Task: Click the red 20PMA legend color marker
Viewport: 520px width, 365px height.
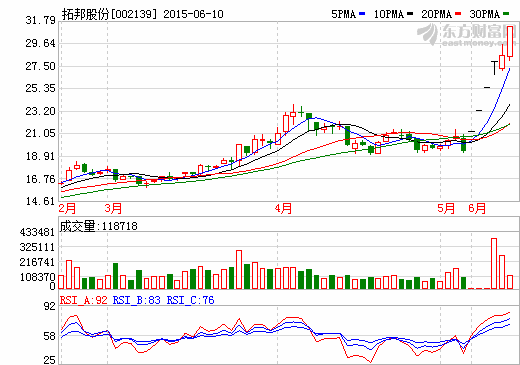Action: tap(458, 14)
